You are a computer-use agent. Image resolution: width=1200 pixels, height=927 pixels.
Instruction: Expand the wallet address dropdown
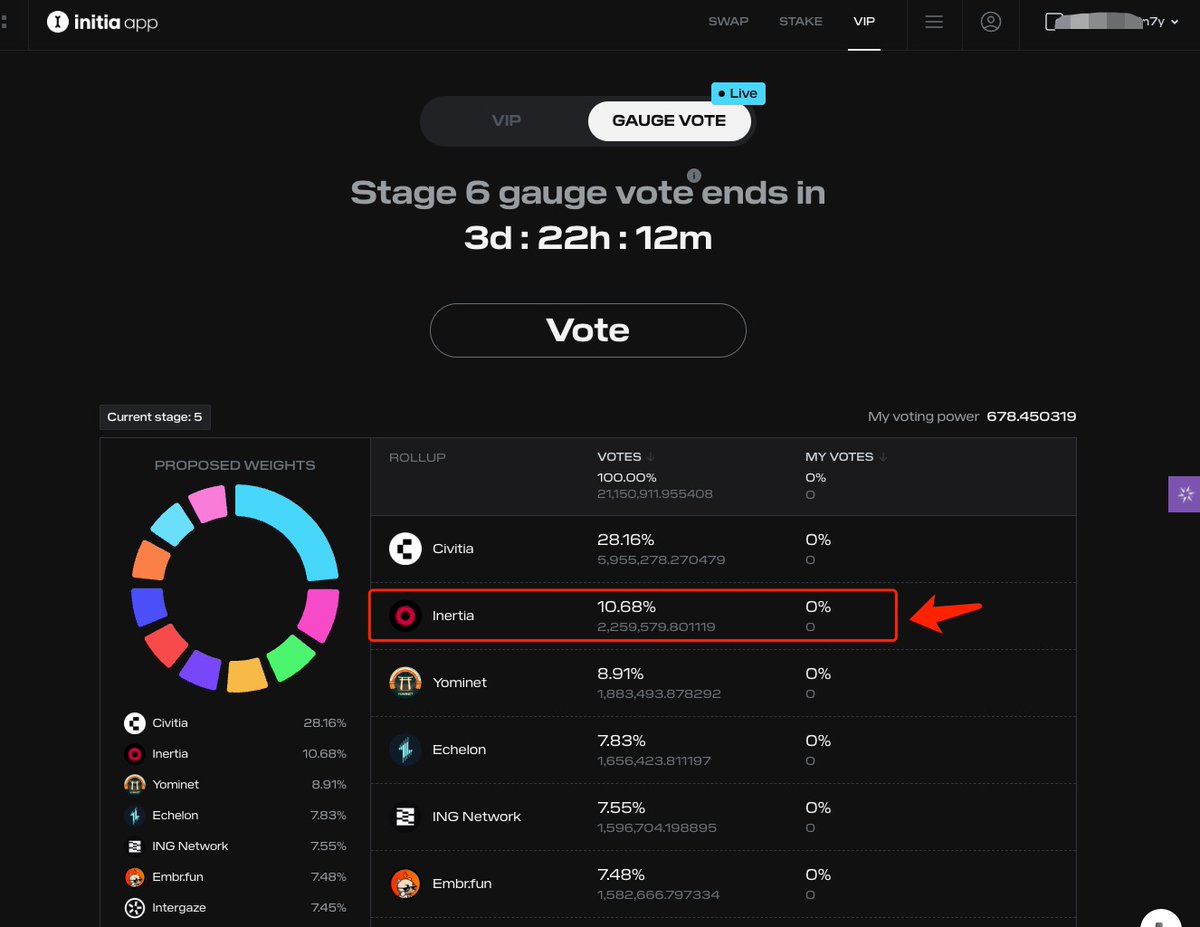1105,22
